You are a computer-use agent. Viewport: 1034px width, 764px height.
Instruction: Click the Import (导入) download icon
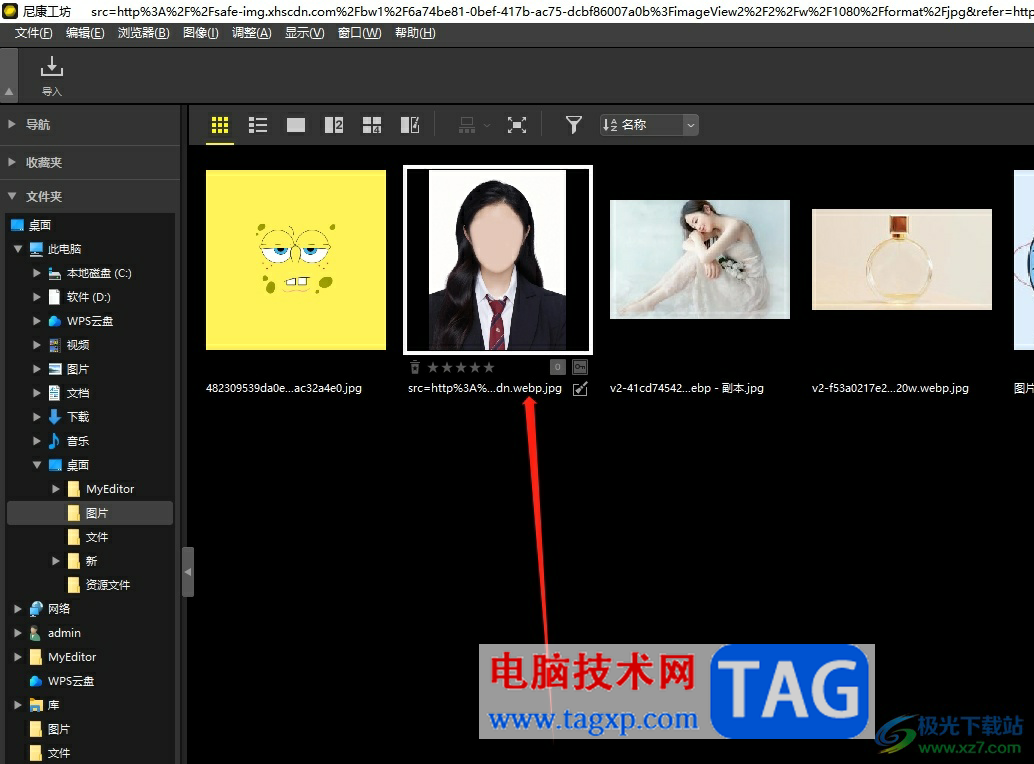[x=51, y=67]
